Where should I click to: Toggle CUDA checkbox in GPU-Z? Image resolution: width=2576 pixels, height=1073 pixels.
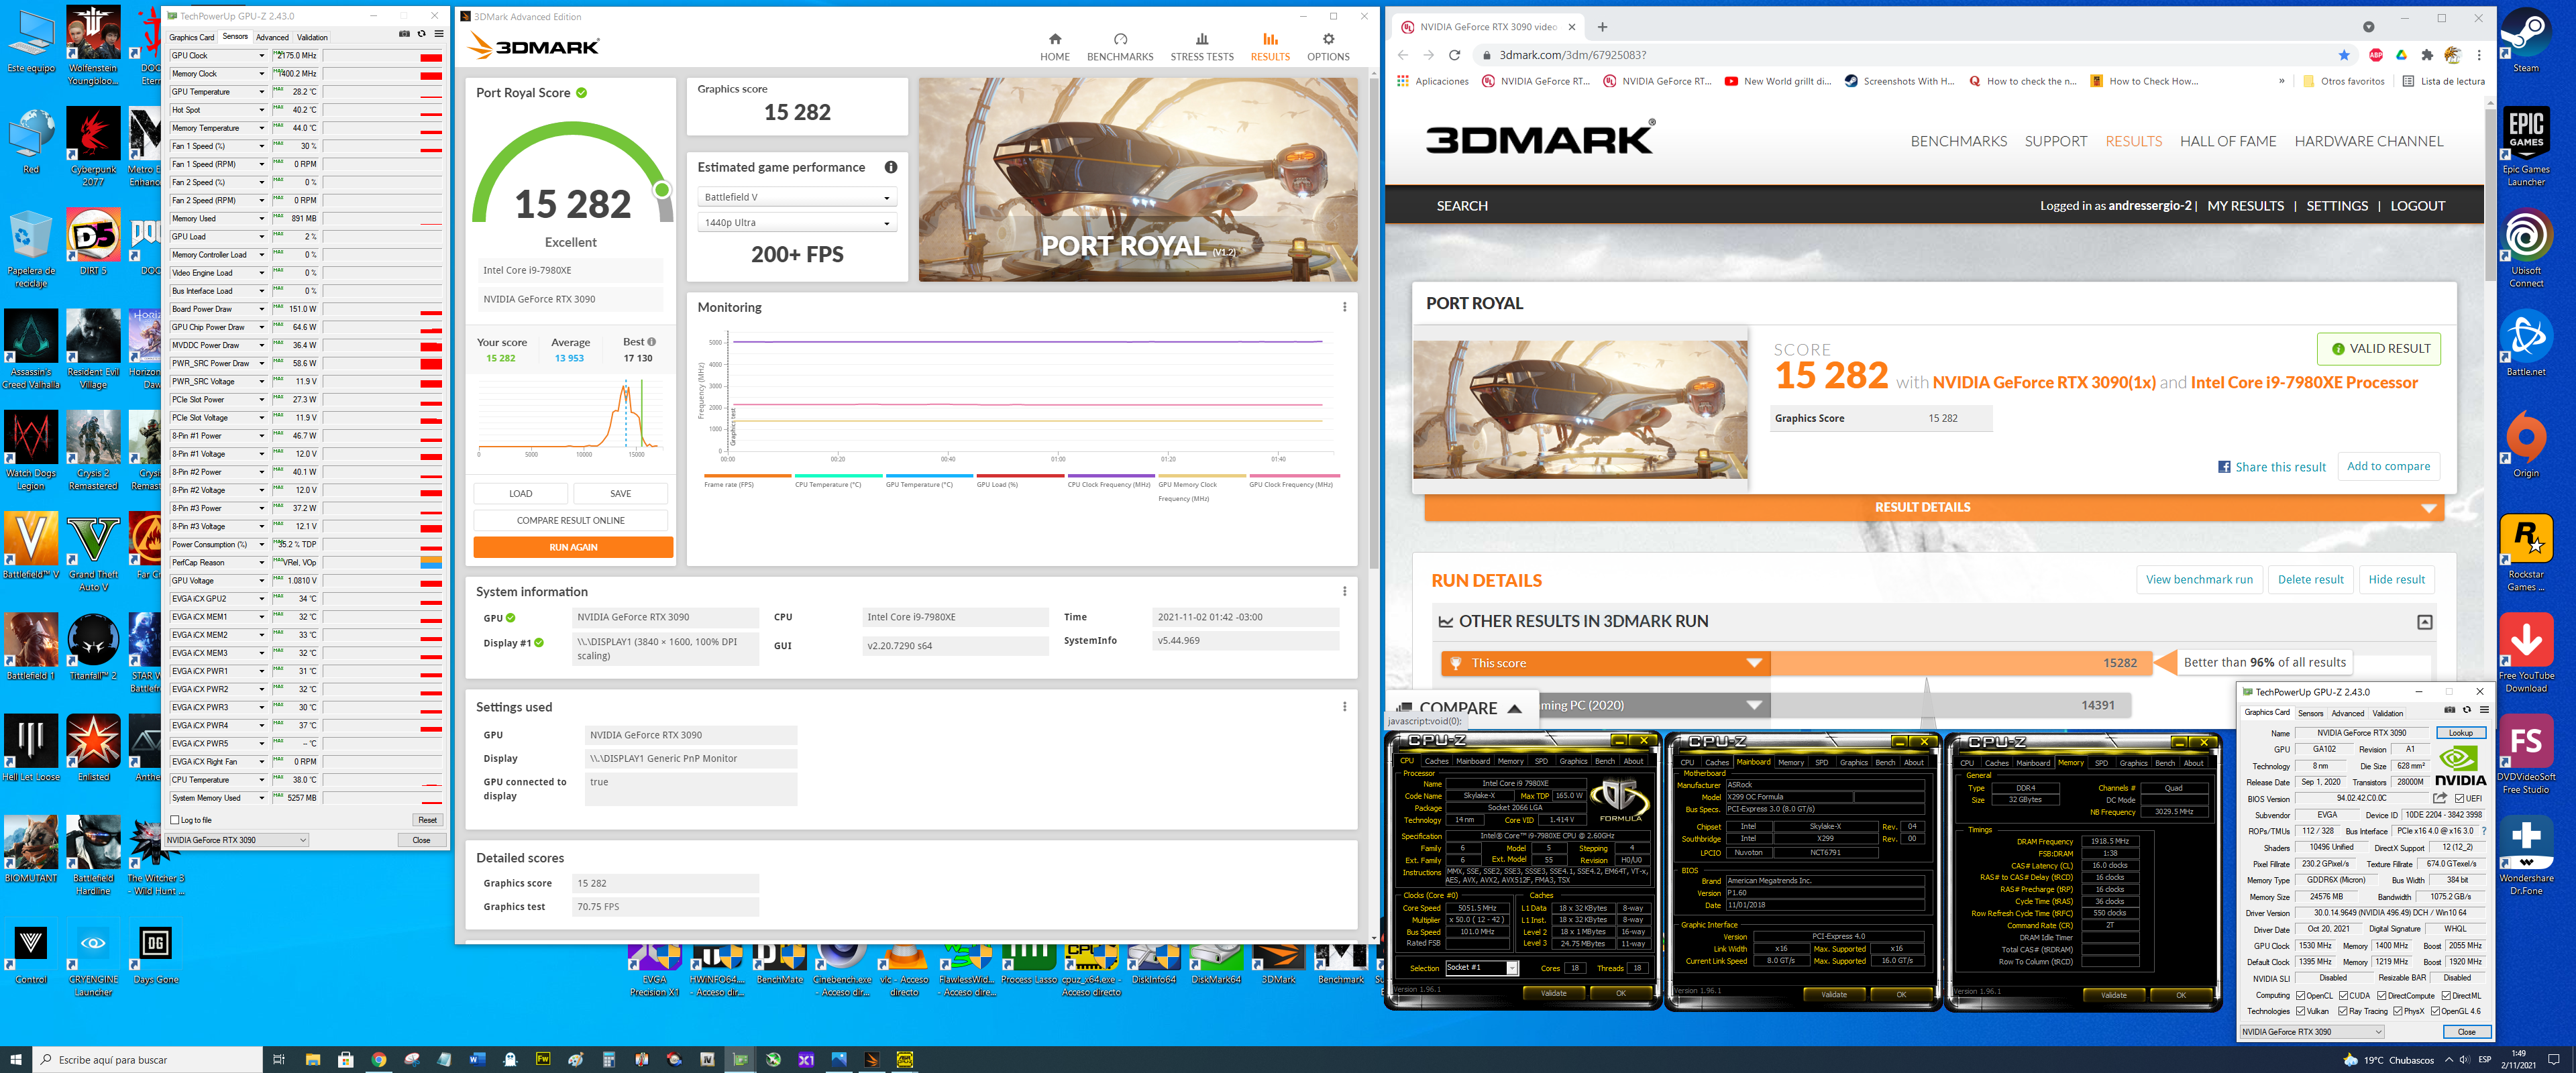[x=2343, y=996]
